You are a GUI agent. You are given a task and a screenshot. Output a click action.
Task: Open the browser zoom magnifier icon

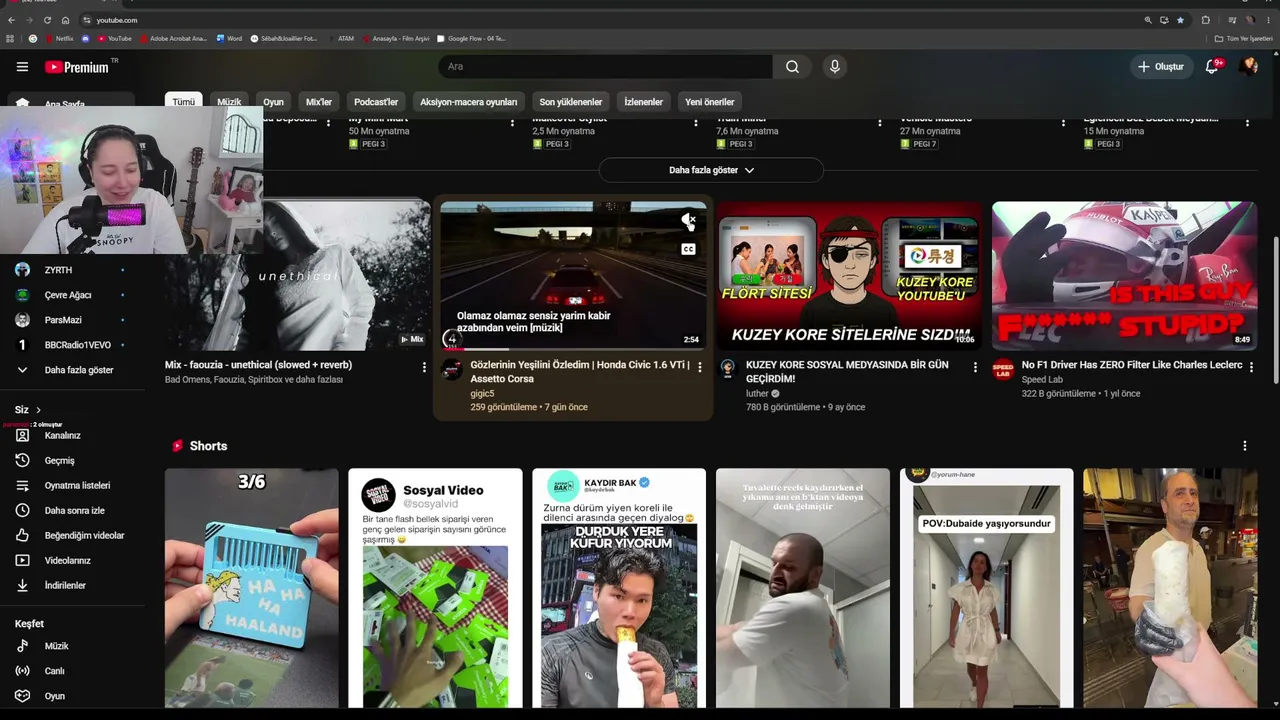(x=1148, y=20)
